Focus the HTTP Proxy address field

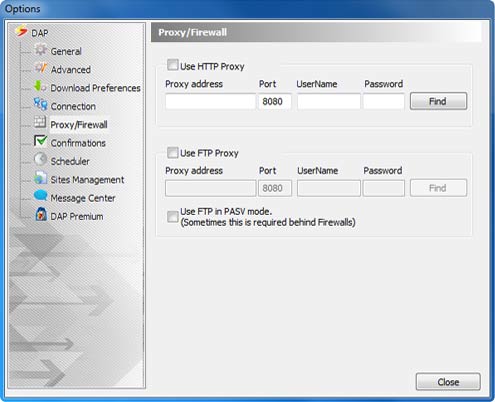click(210, 101)
